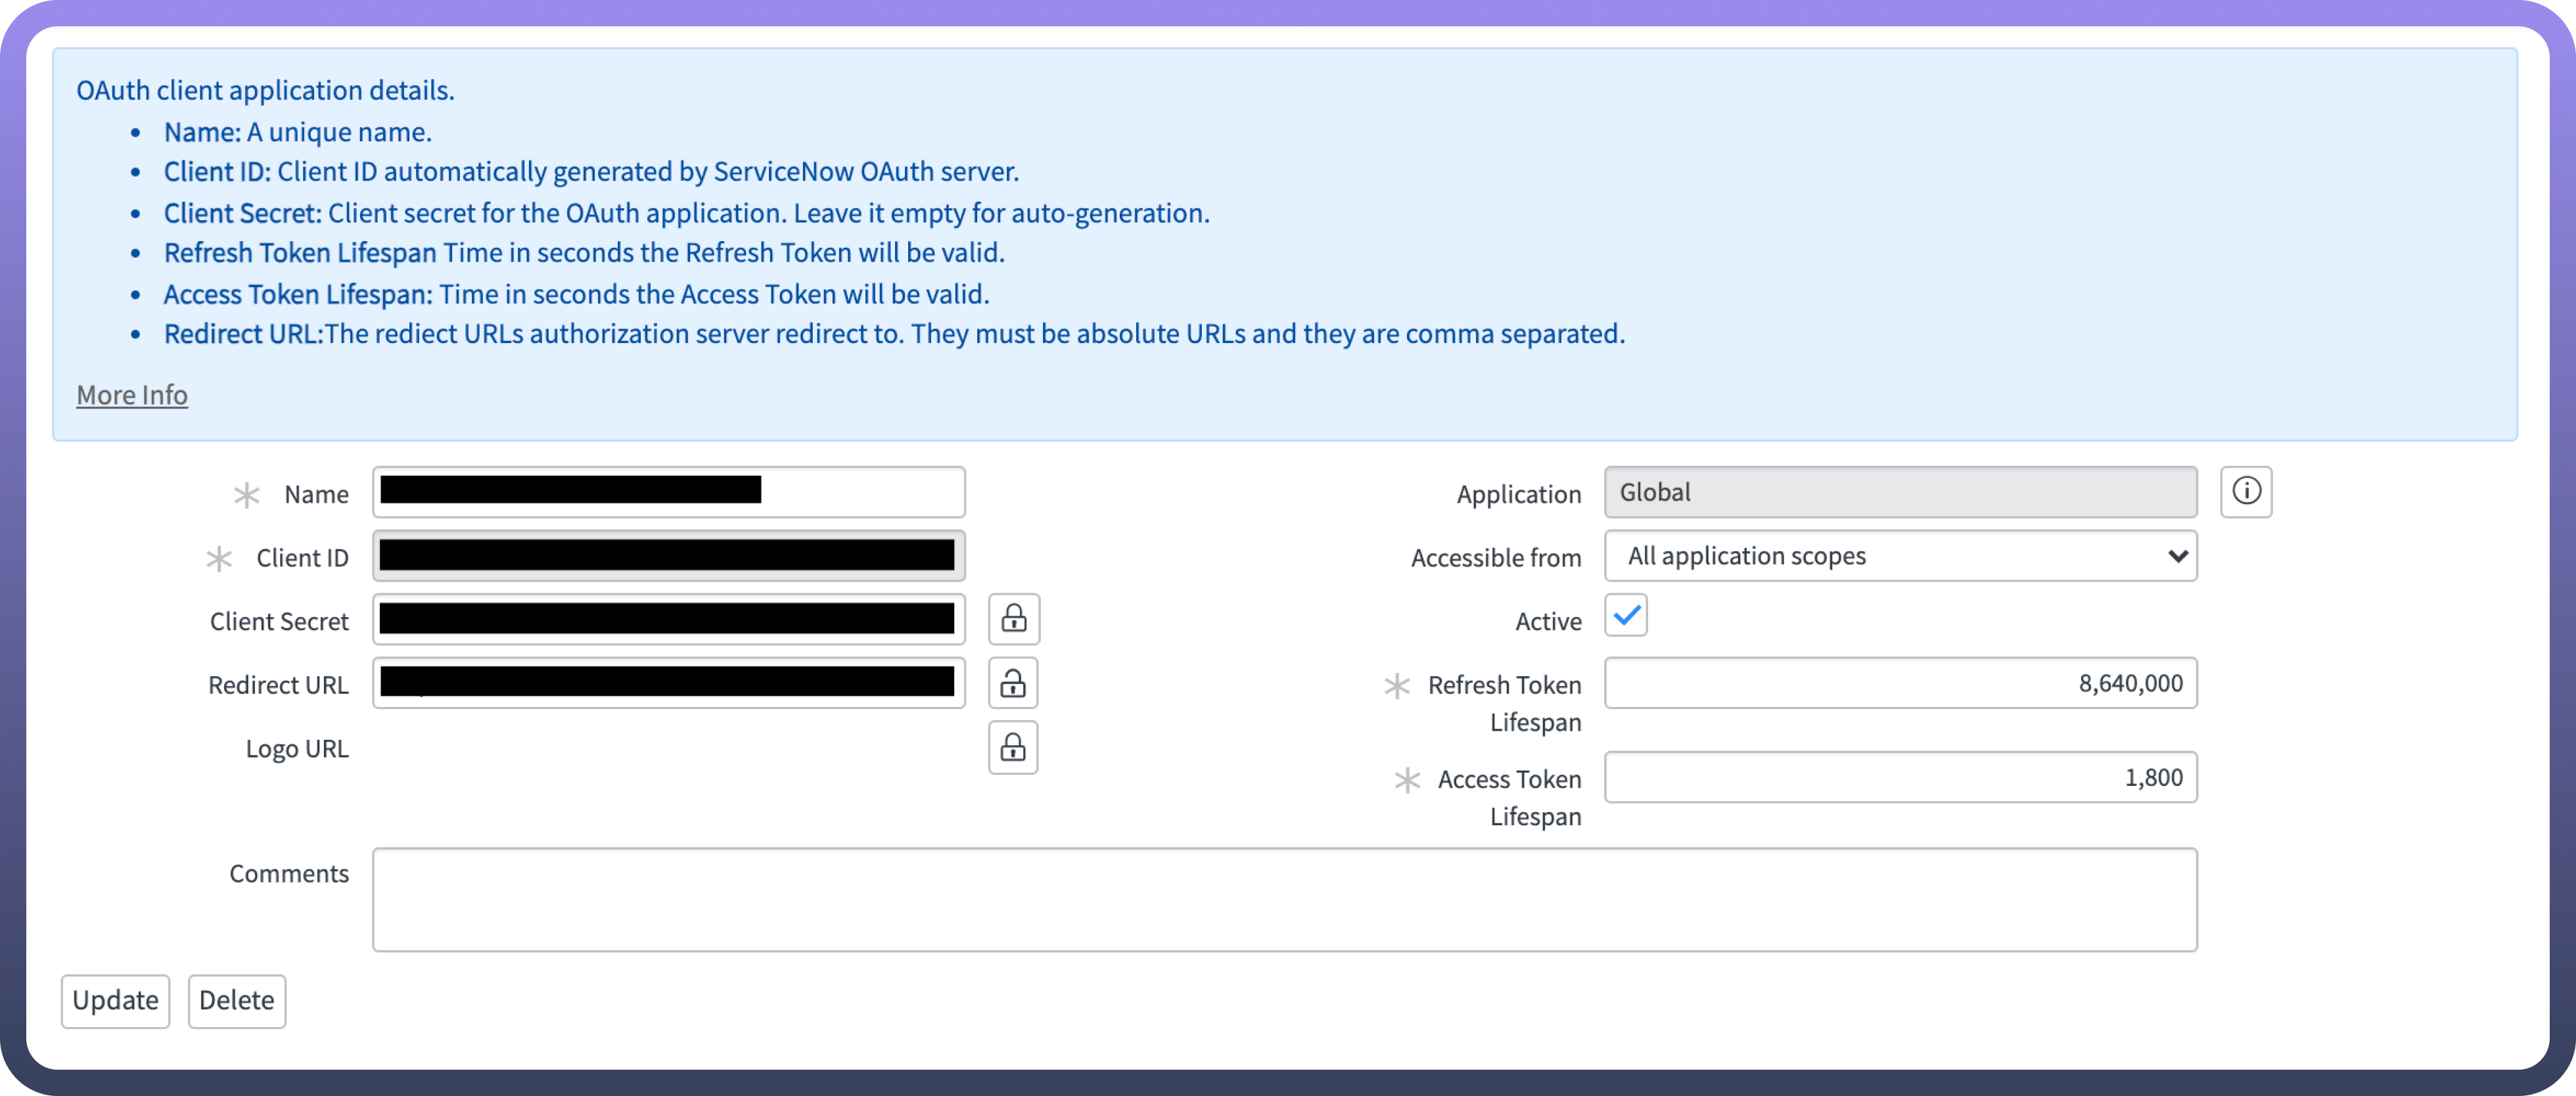The height and width of the screenshot is (1096, 2576).
Task: Click the Refresh Token mandatory asterisk
Action: click(1396, 685)
